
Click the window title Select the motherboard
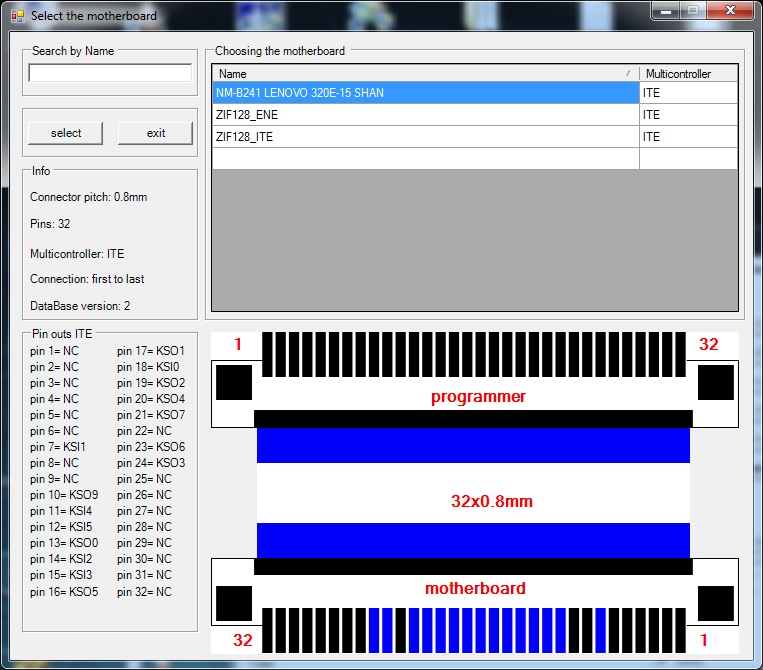click(x=94, y=16)
